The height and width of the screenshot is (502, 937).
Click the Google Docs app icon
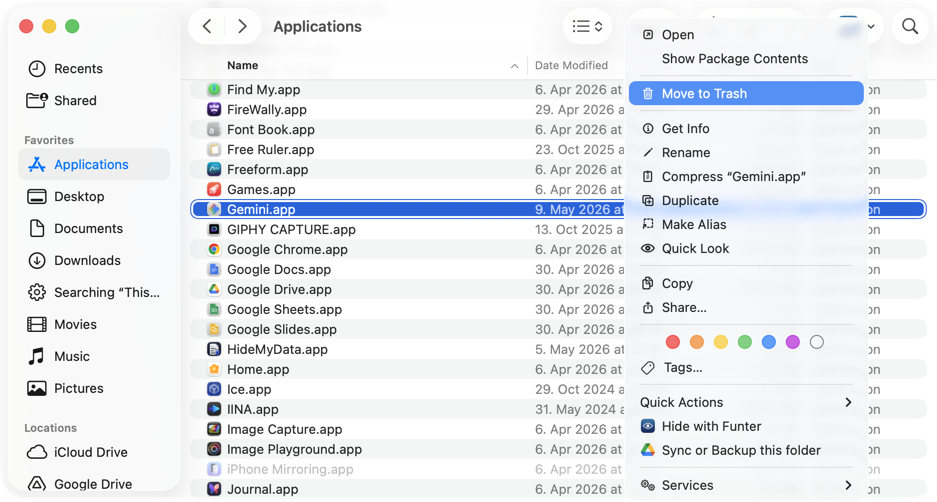pos(214,270)
